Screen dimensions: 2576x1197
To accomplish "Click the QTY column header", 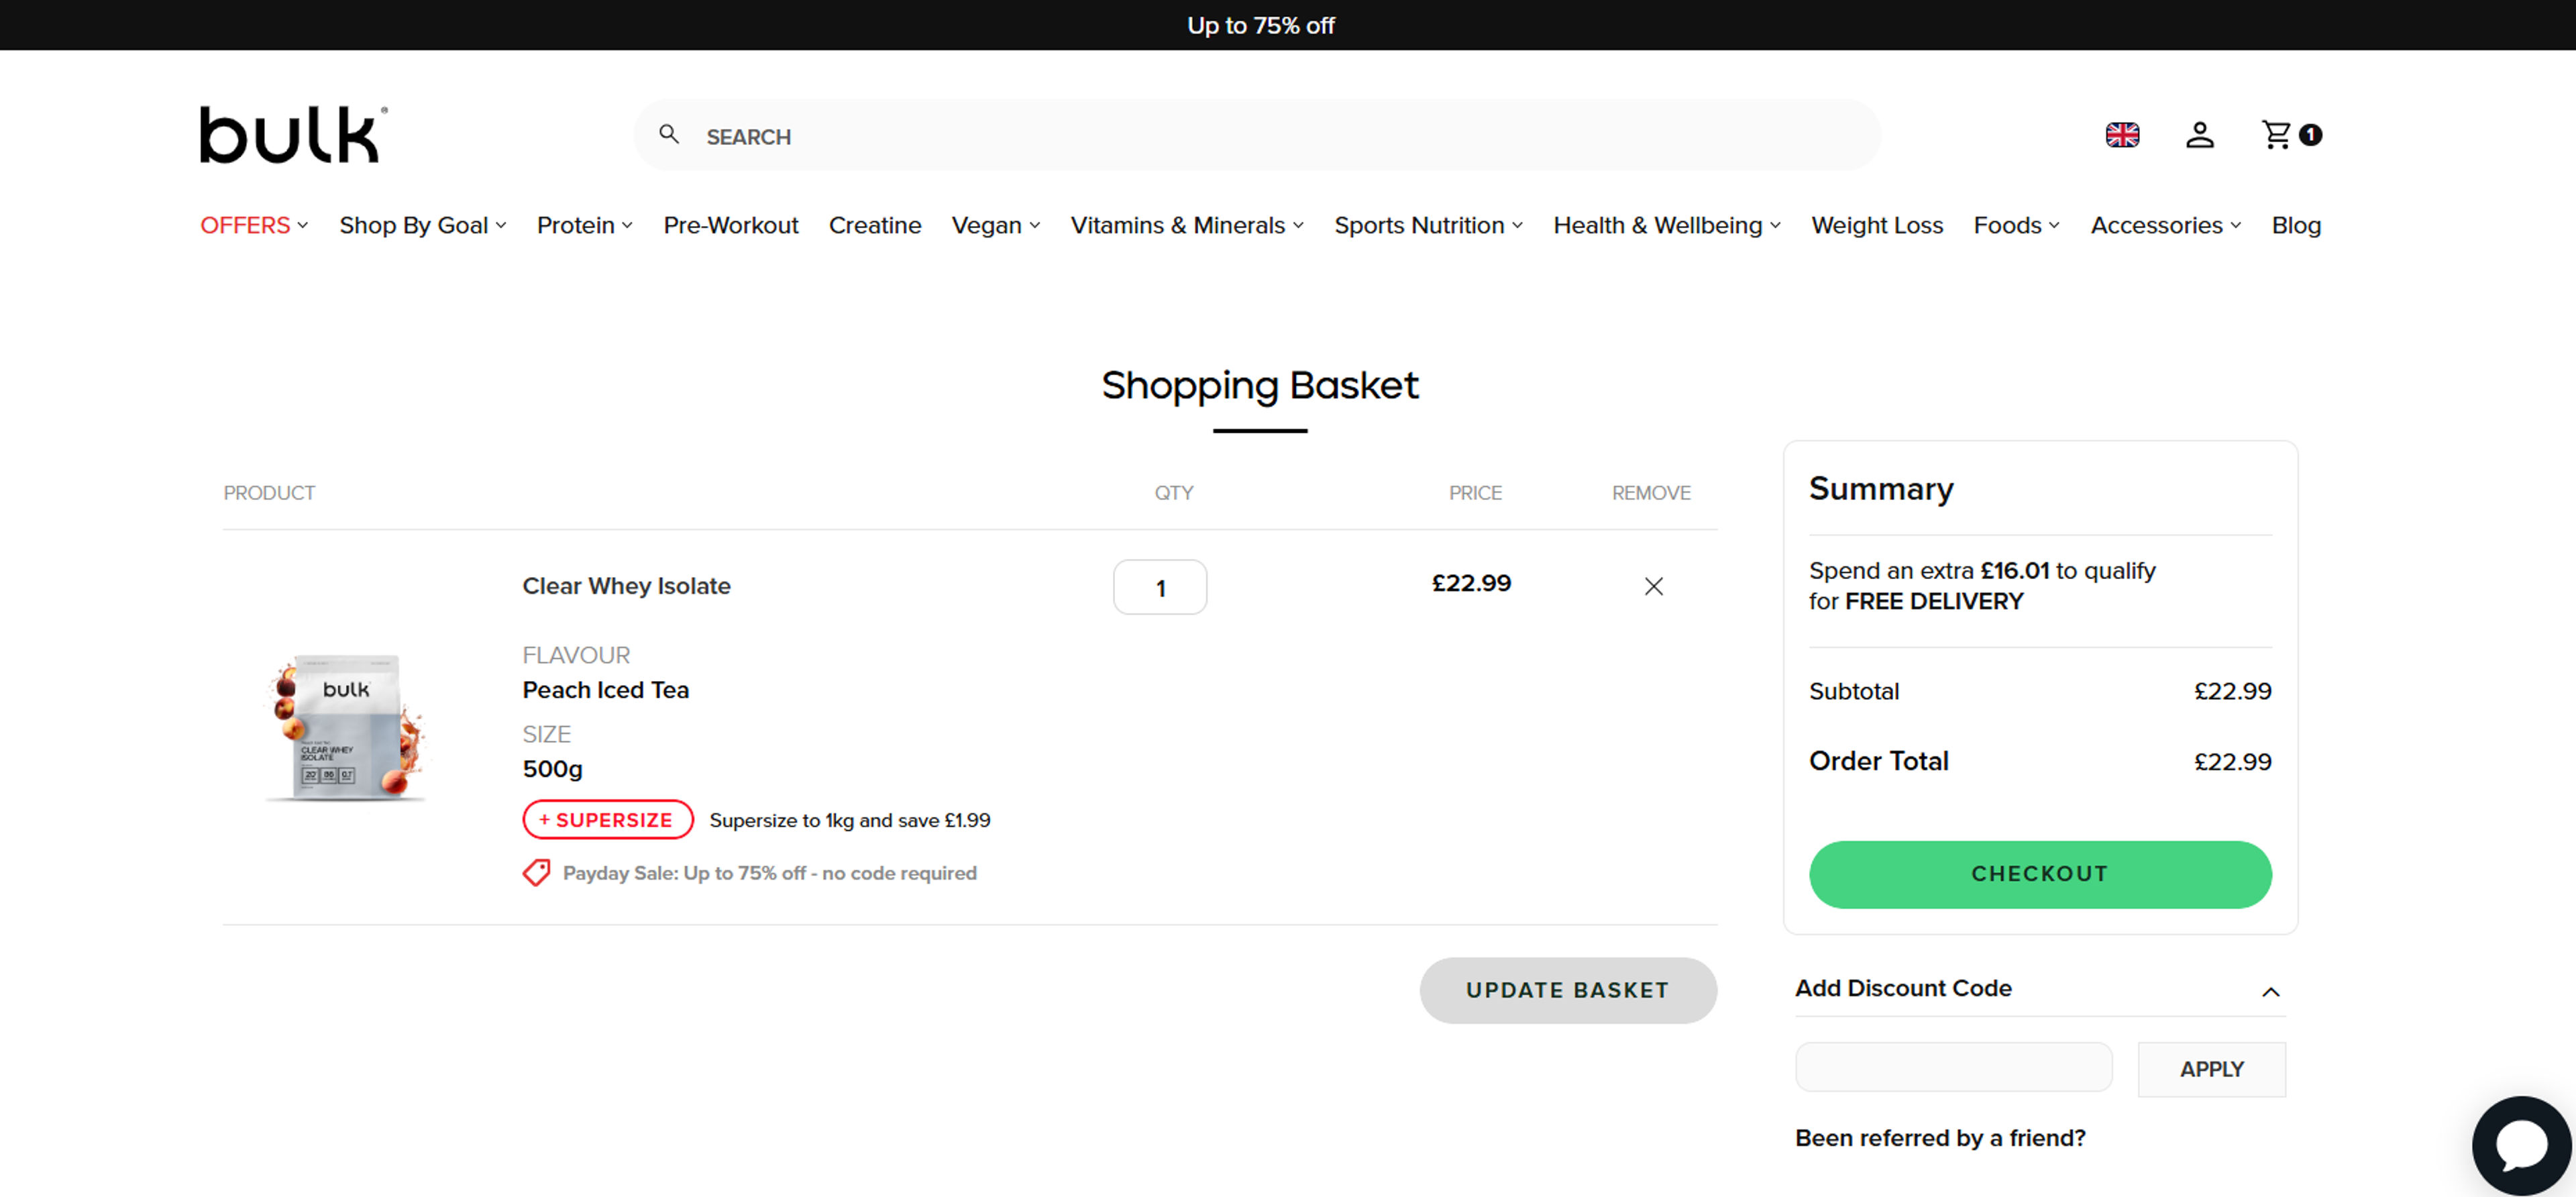I will tap(1173, 493).
